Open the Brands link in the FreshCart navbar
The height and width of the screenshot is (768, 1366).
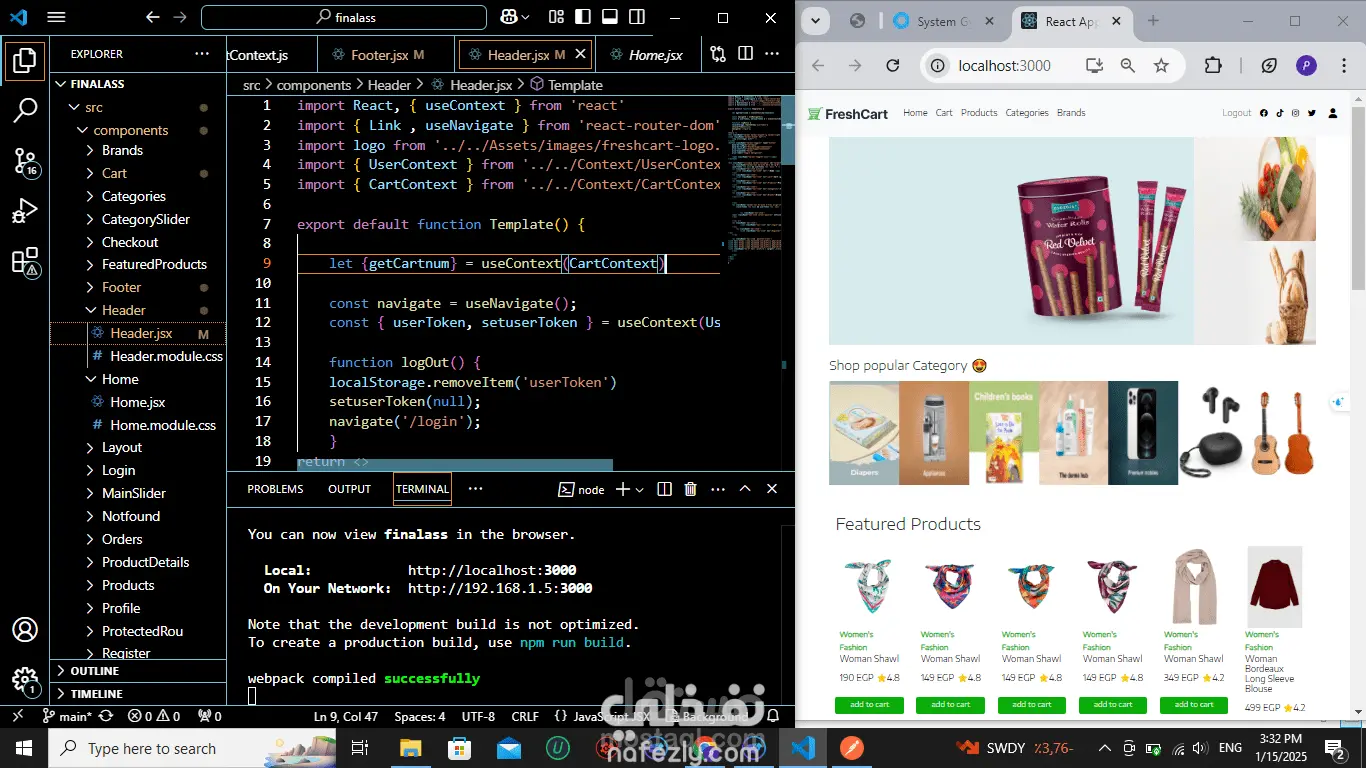point(1071,113)
